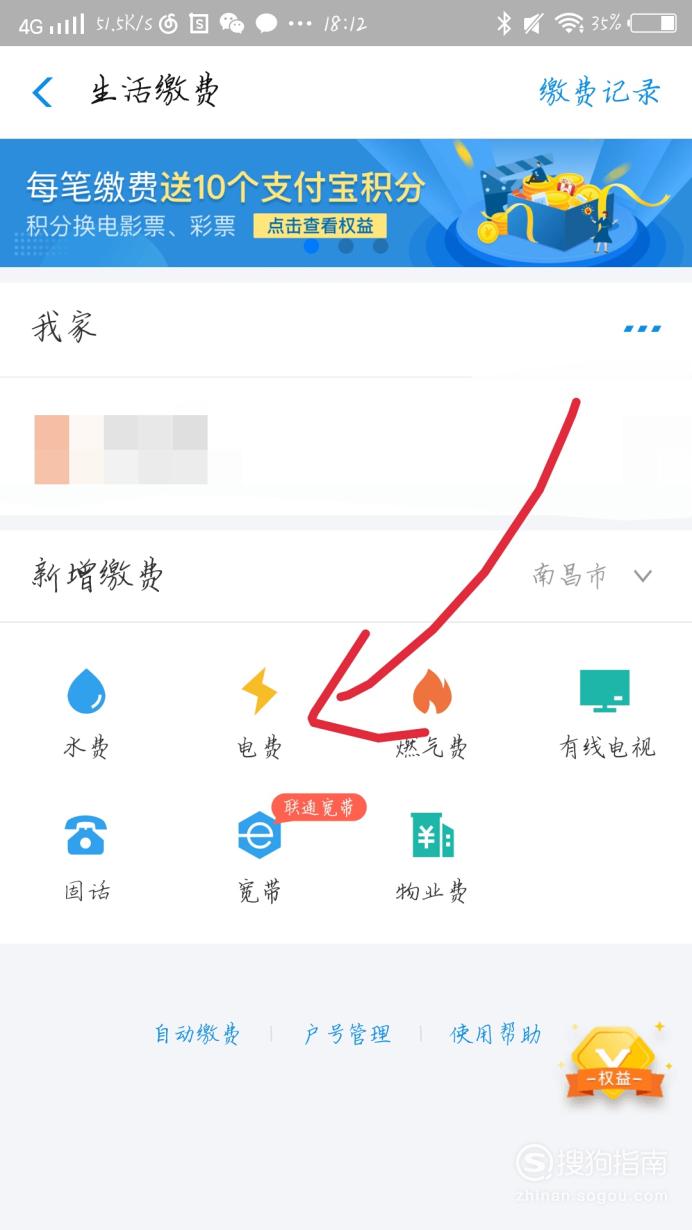Viewport: 692px width, 1230px height.
Task: Select the second banner carousel dot
Action: click(346, 246)
